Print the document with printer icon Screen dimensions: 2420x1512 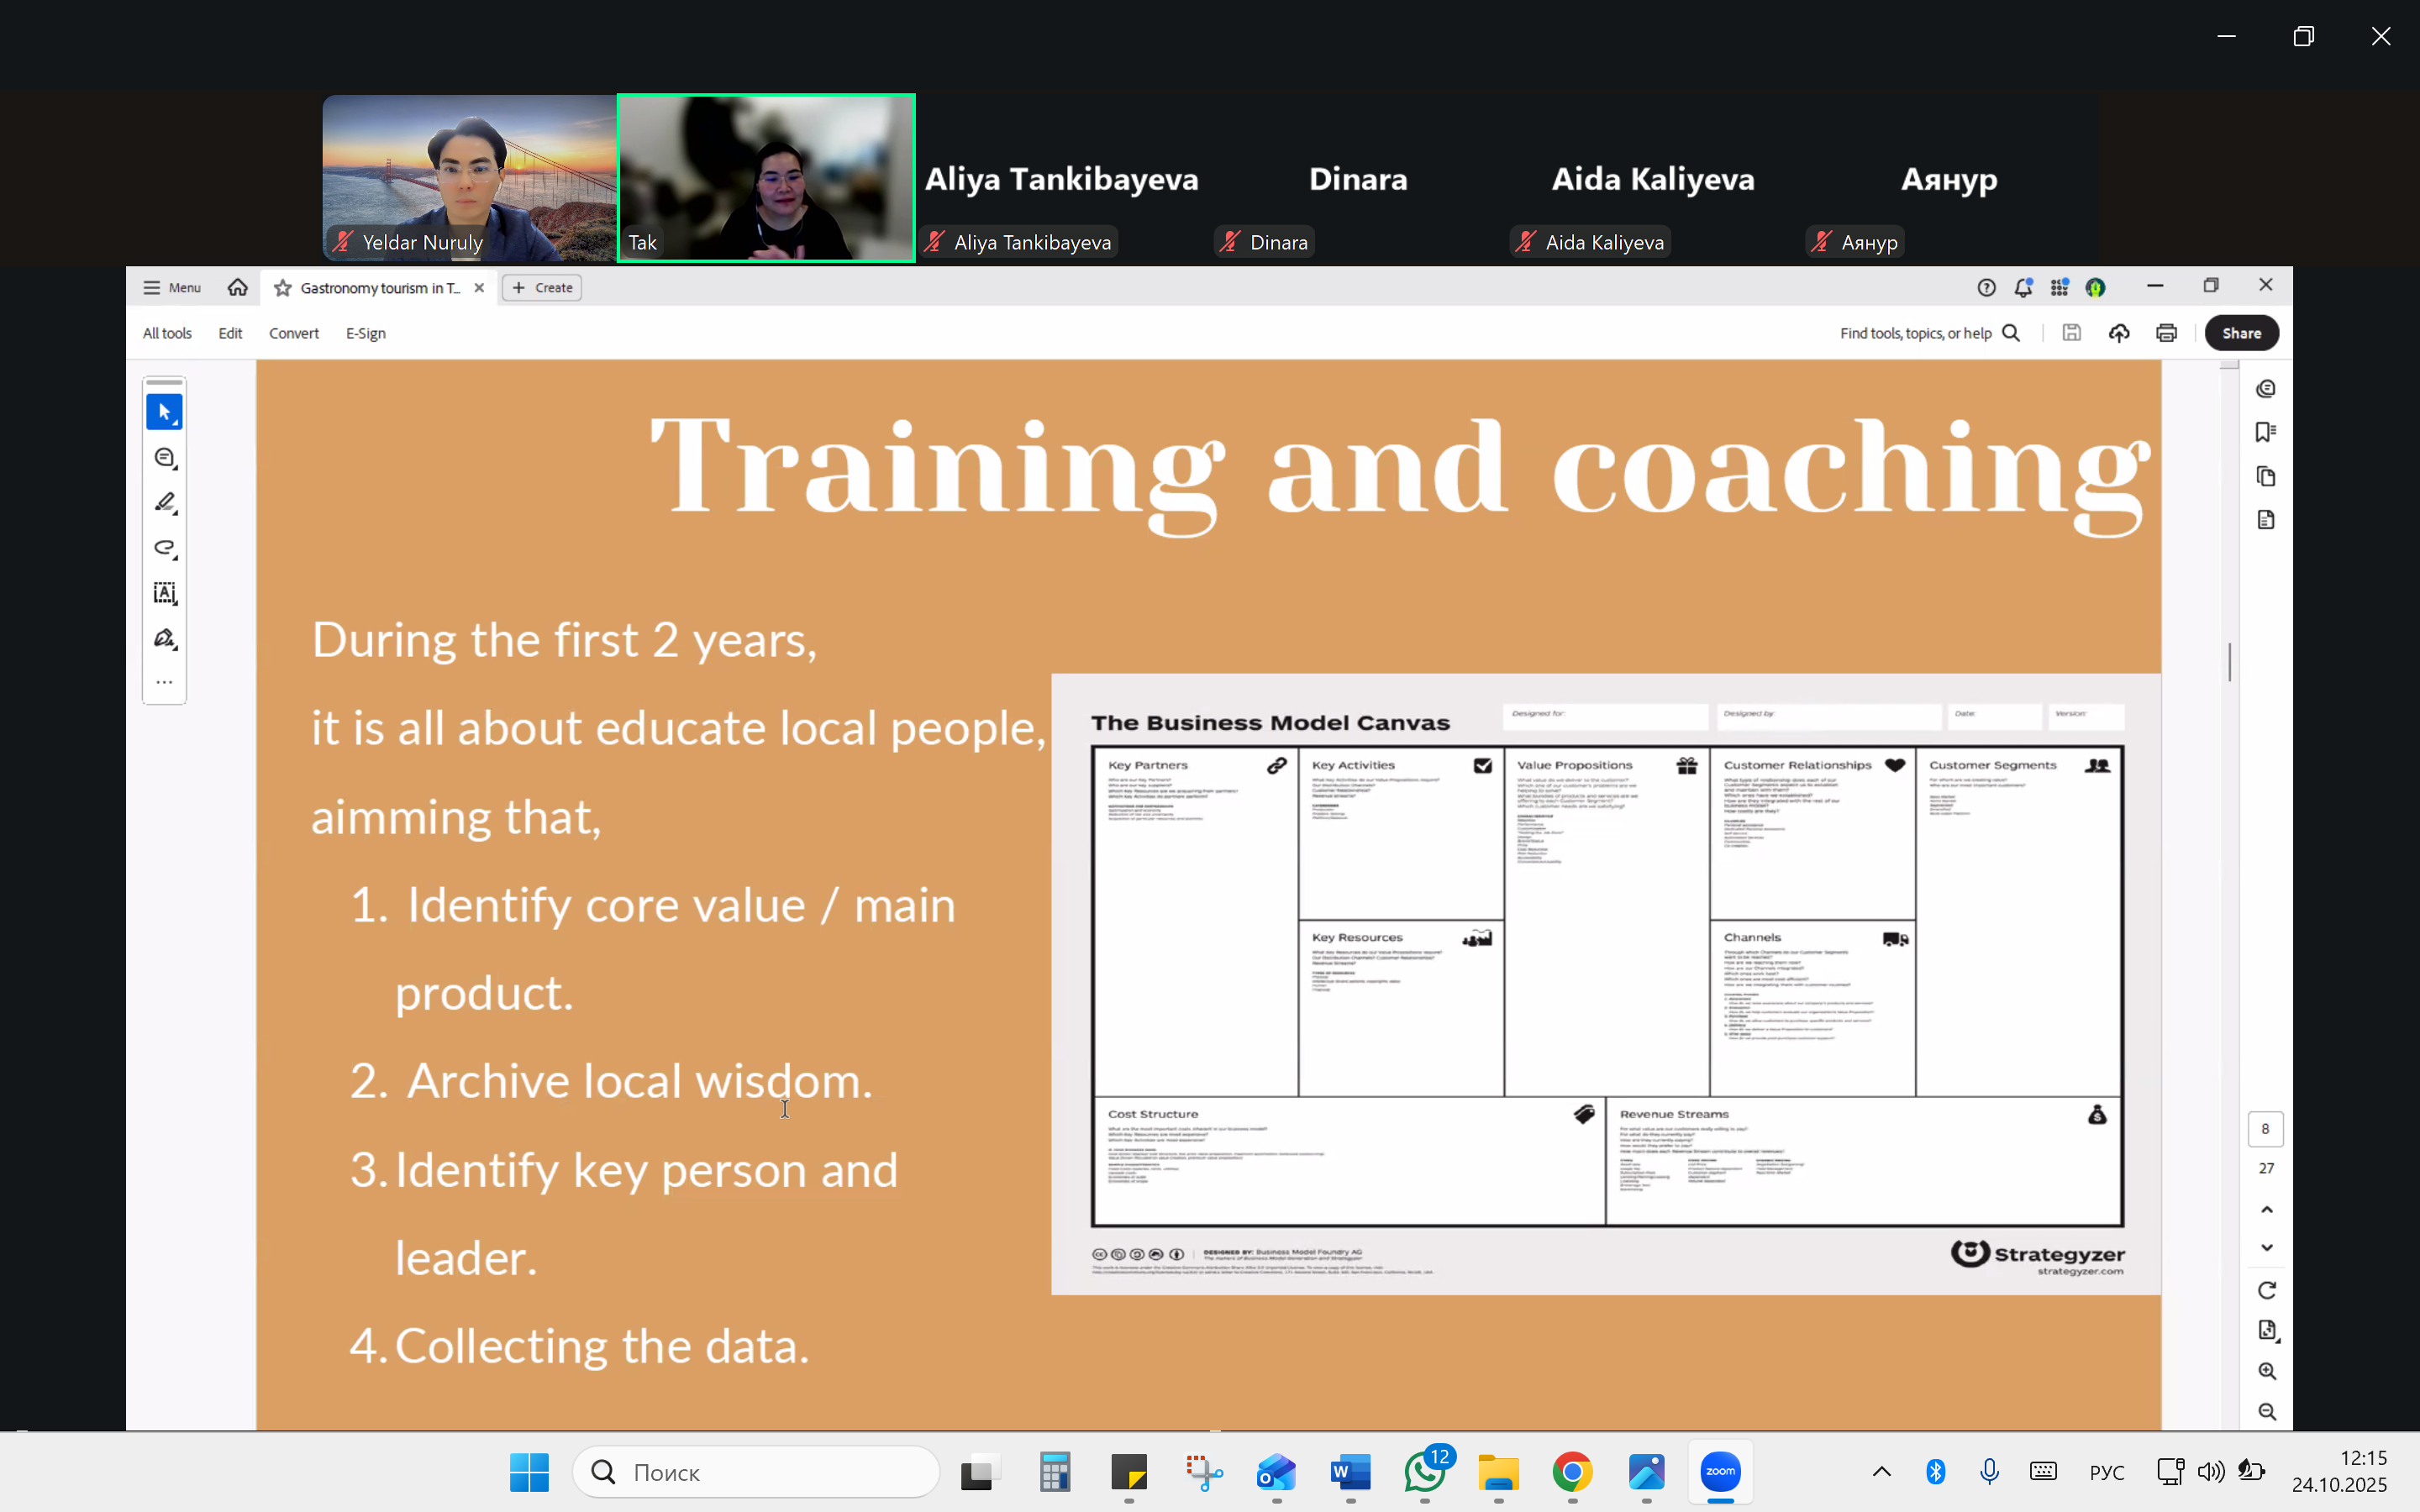pos(2166,333)
